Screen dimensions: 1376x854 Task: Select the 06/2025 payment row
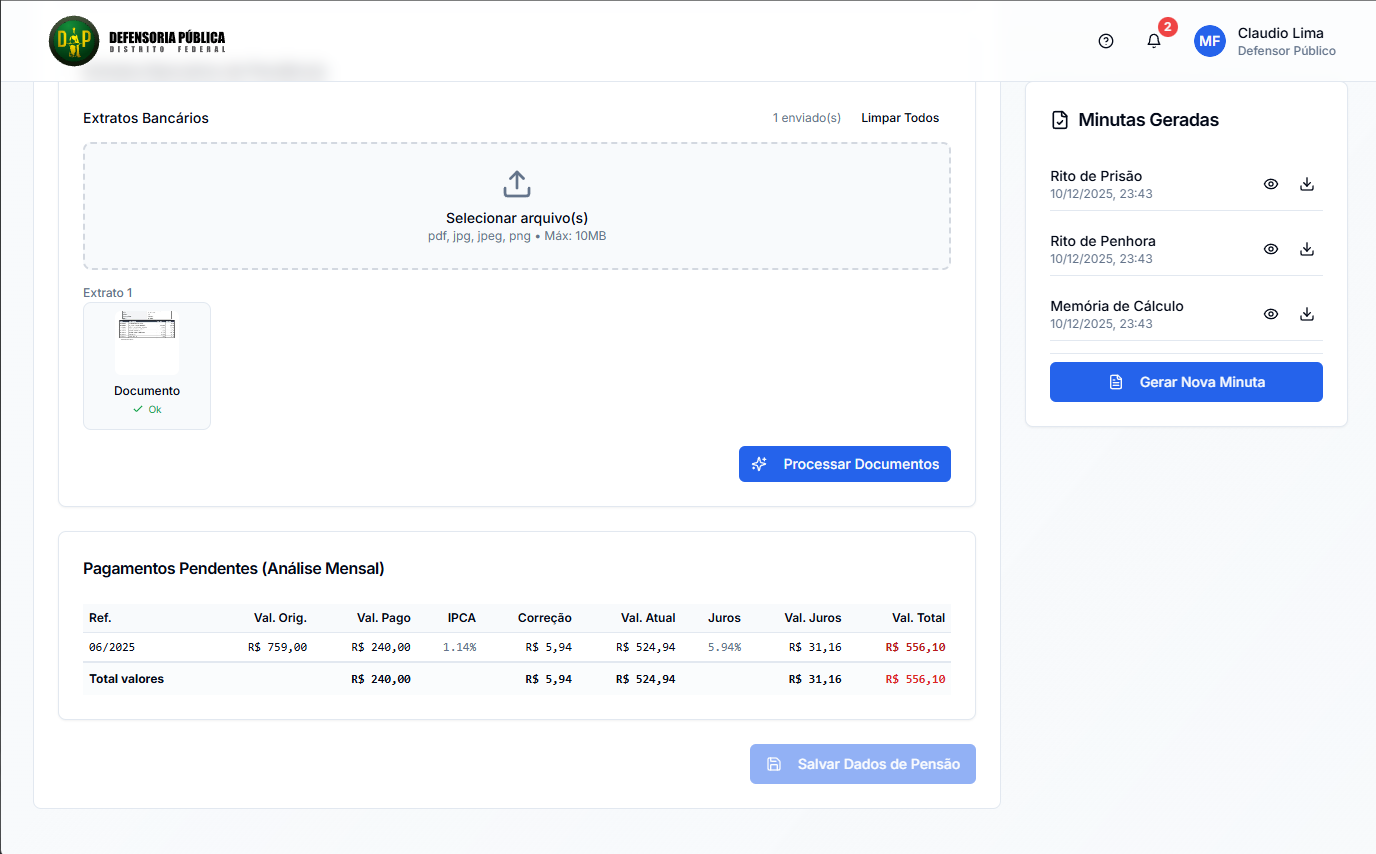516,647
